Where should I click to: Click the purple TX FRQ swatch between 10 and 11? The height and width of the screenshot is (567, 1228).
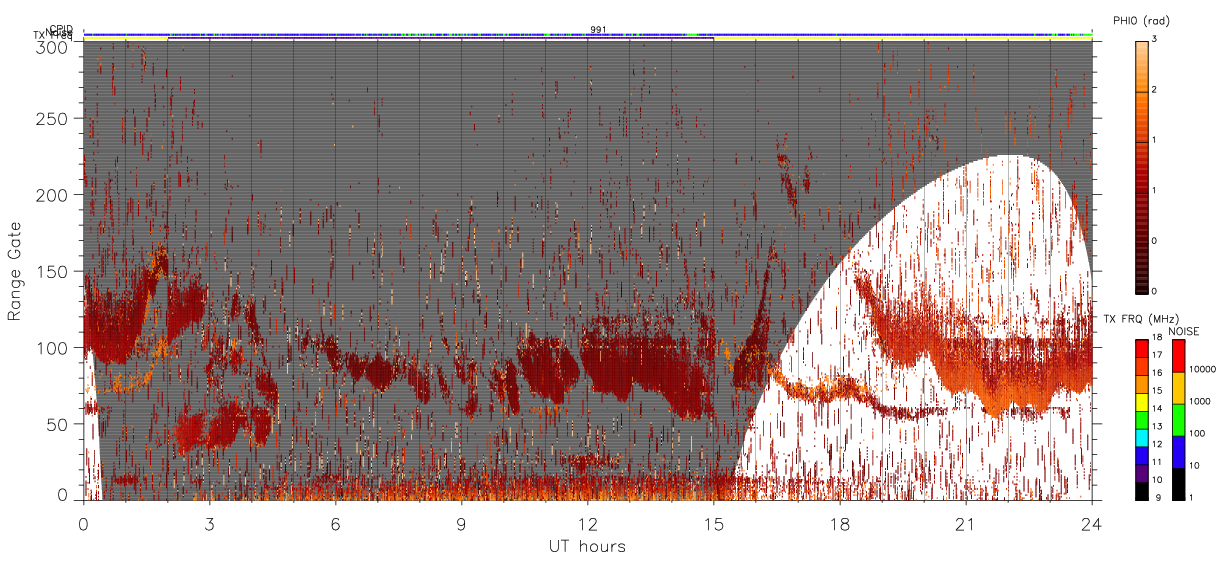tap(1142, 471)
